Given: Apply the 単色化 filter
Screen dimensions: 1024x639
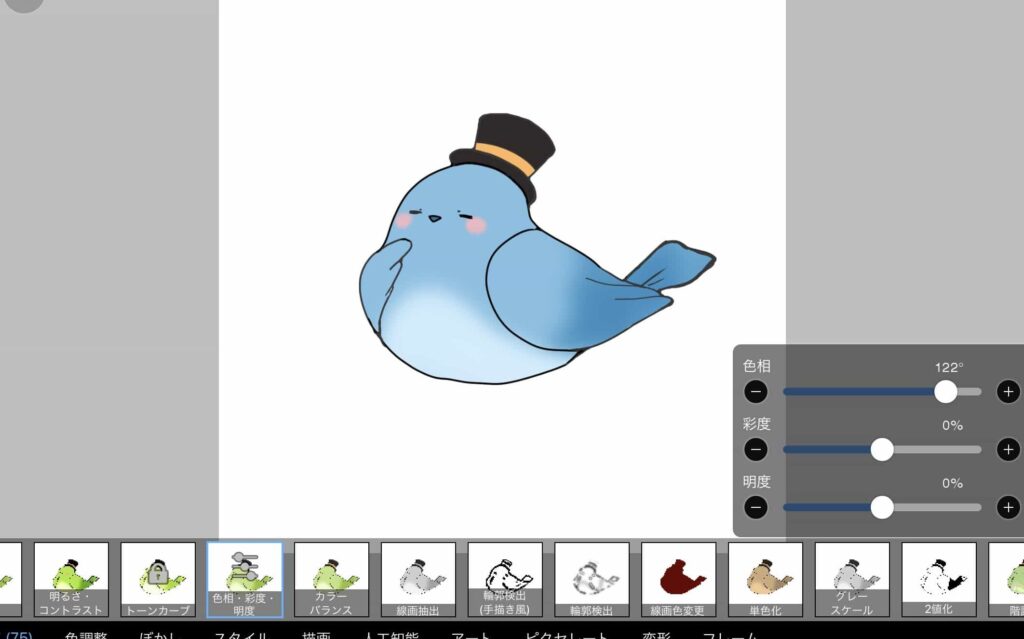Looking at the screenshot, I should click(765, 579).
